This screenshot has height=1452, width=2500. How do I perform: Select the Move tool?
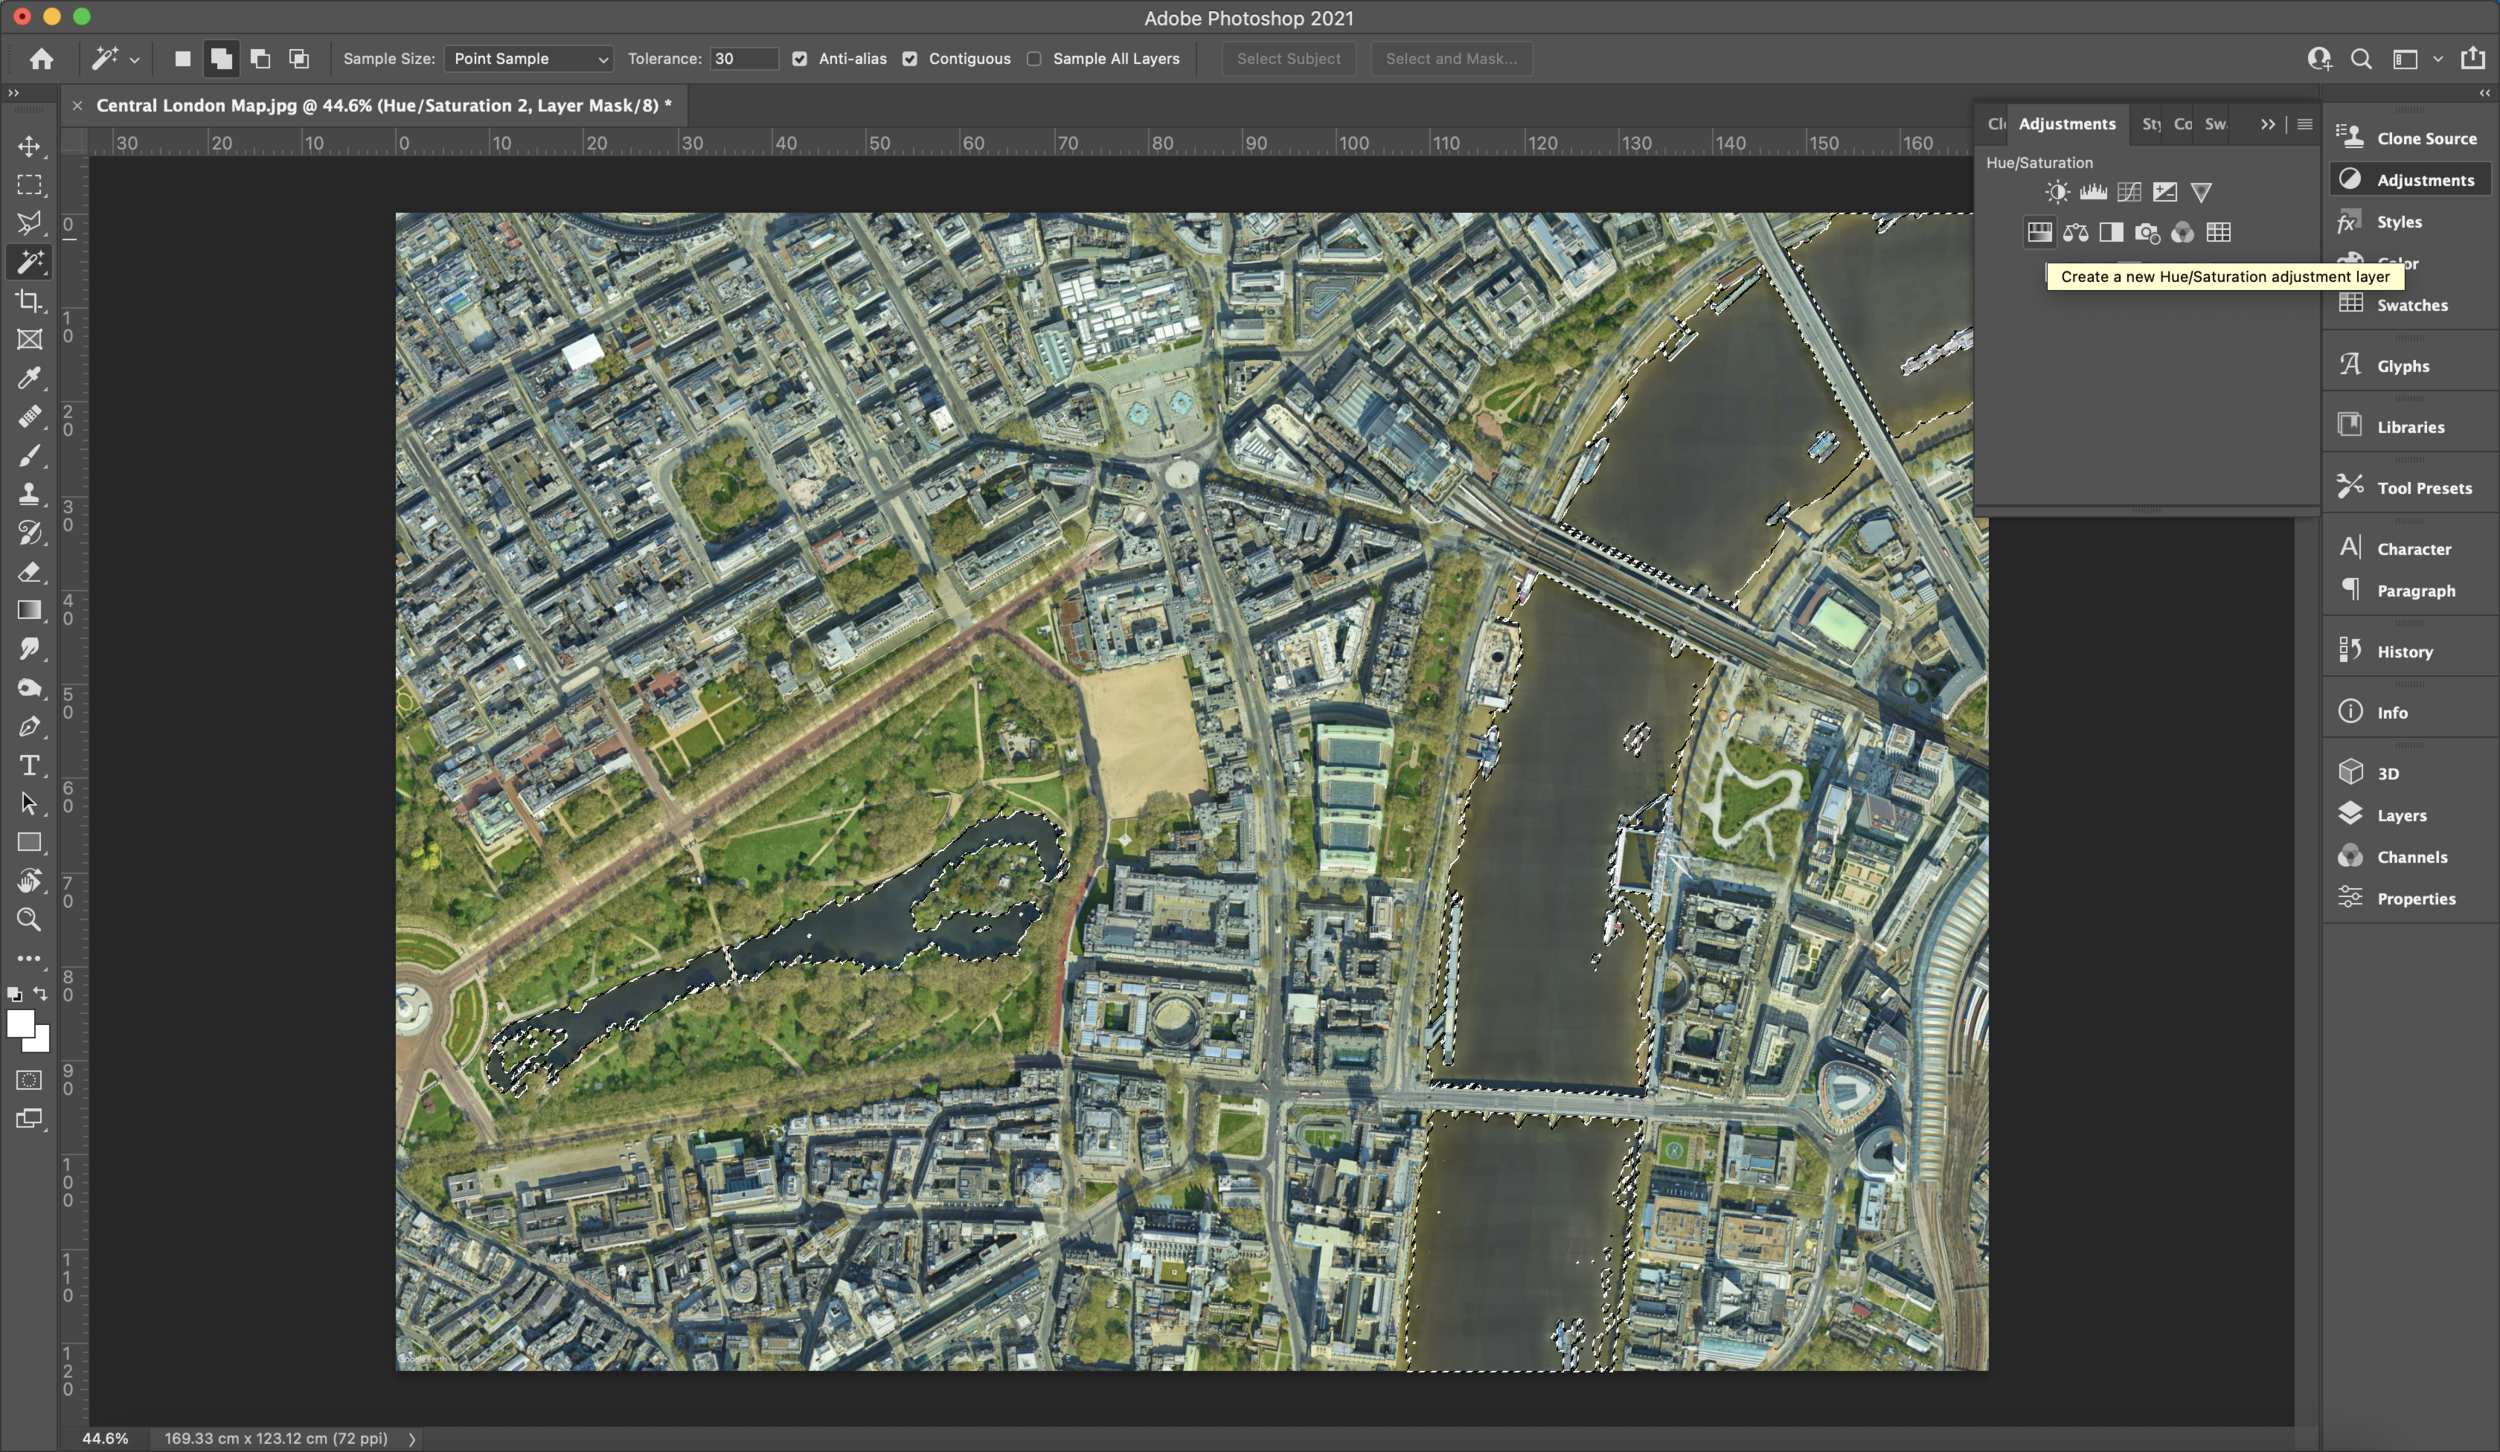point(29,146)
